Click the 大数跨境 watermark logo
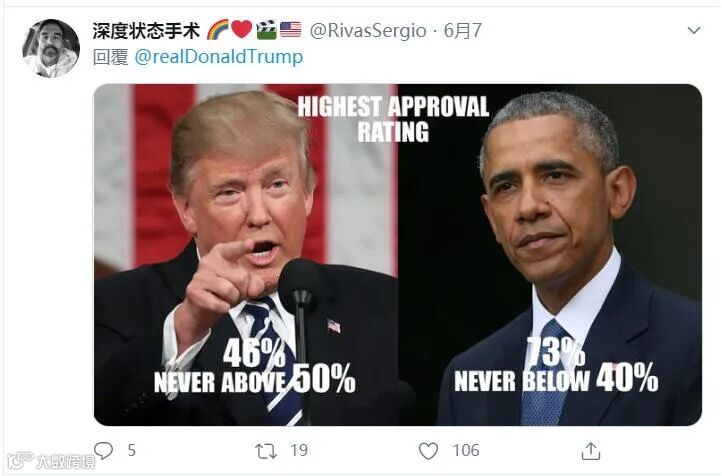722x476 pixels. click(x=52, y=460)
